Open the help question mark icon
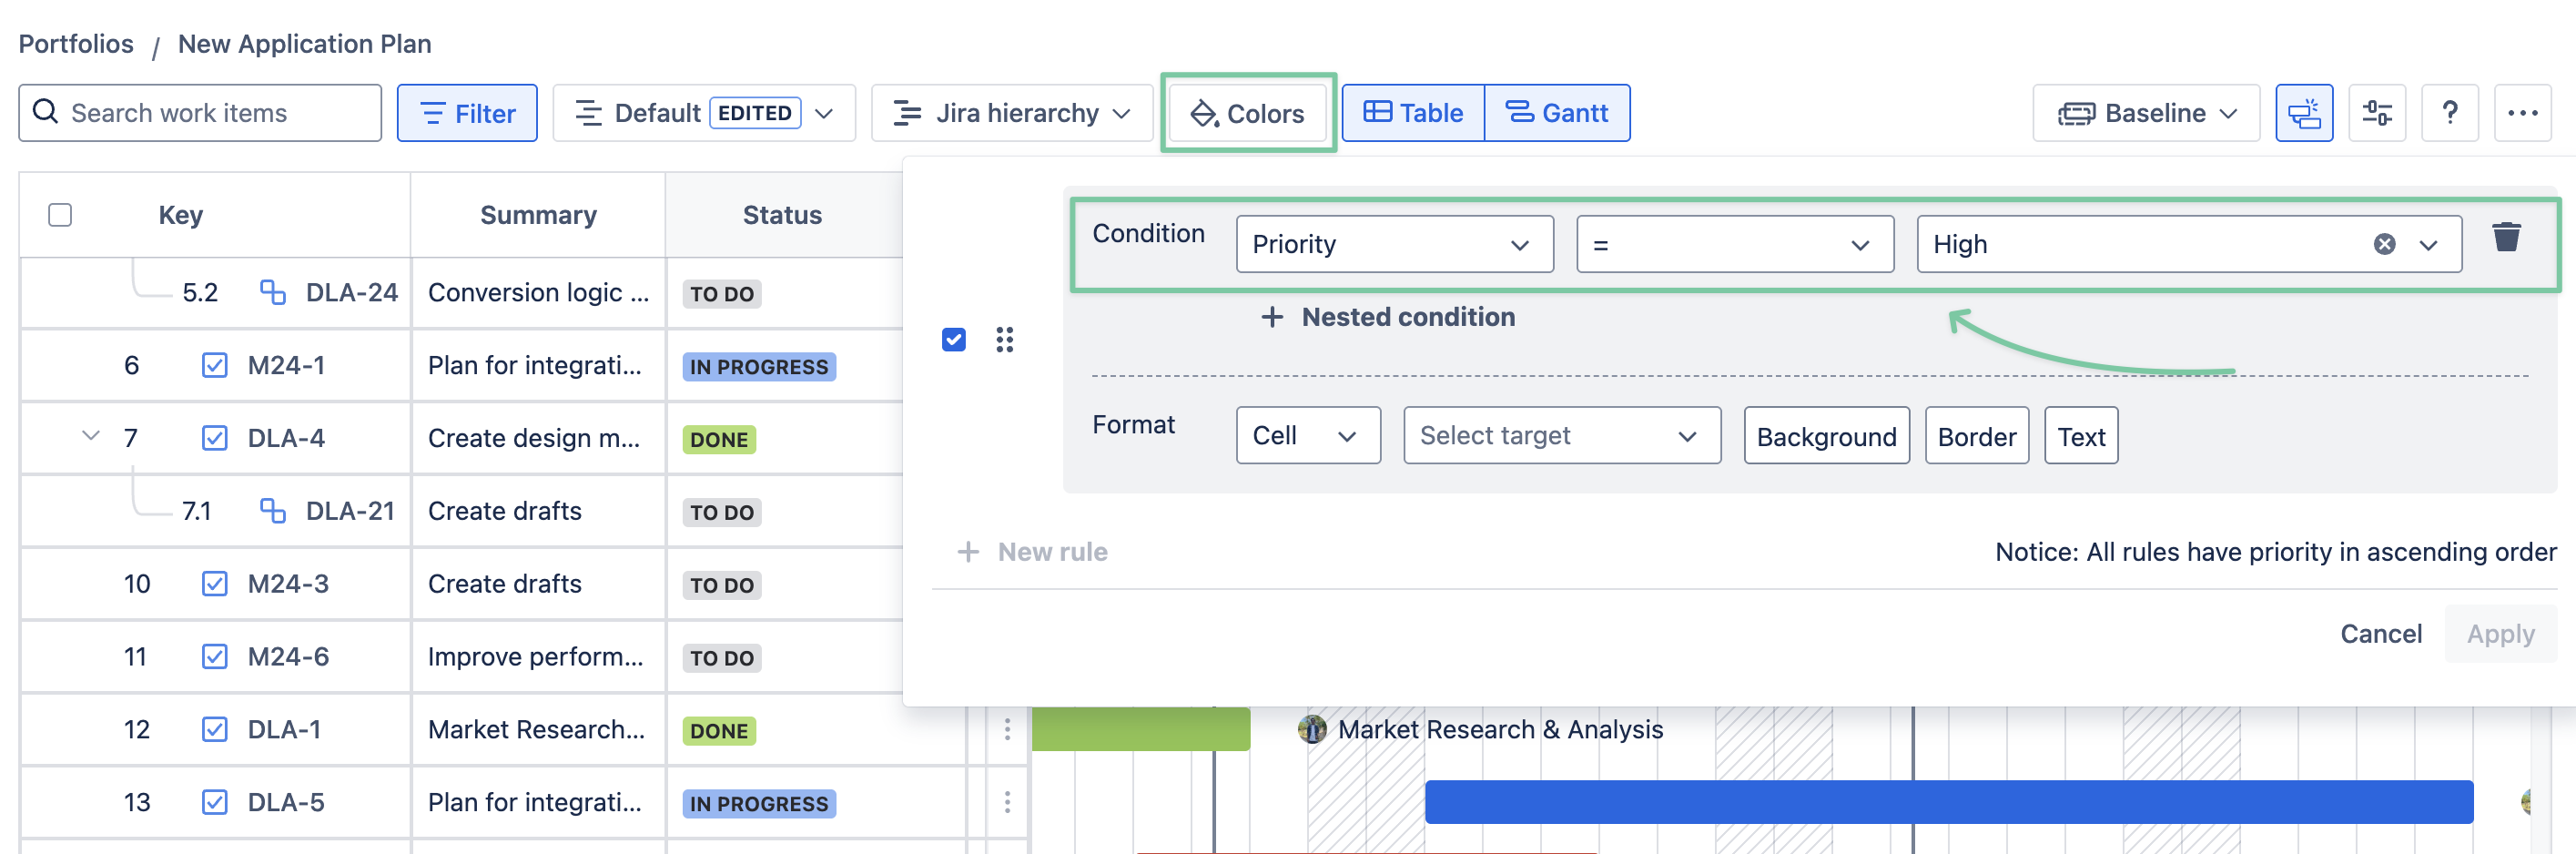This screenshot has height=854, width=2576. pyautogui.click(x=2449, y=113)
